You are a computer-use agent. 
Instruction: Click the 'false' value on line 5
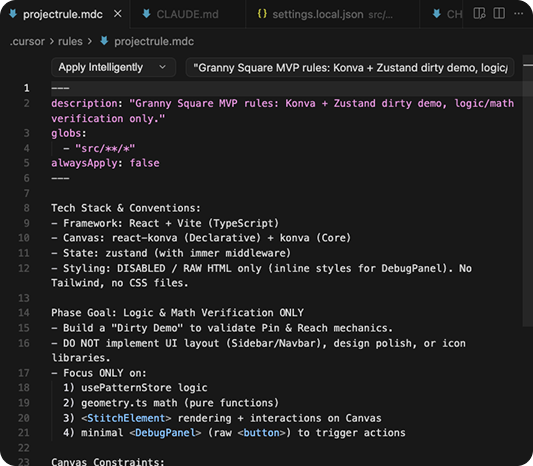(x=144, y=163)
